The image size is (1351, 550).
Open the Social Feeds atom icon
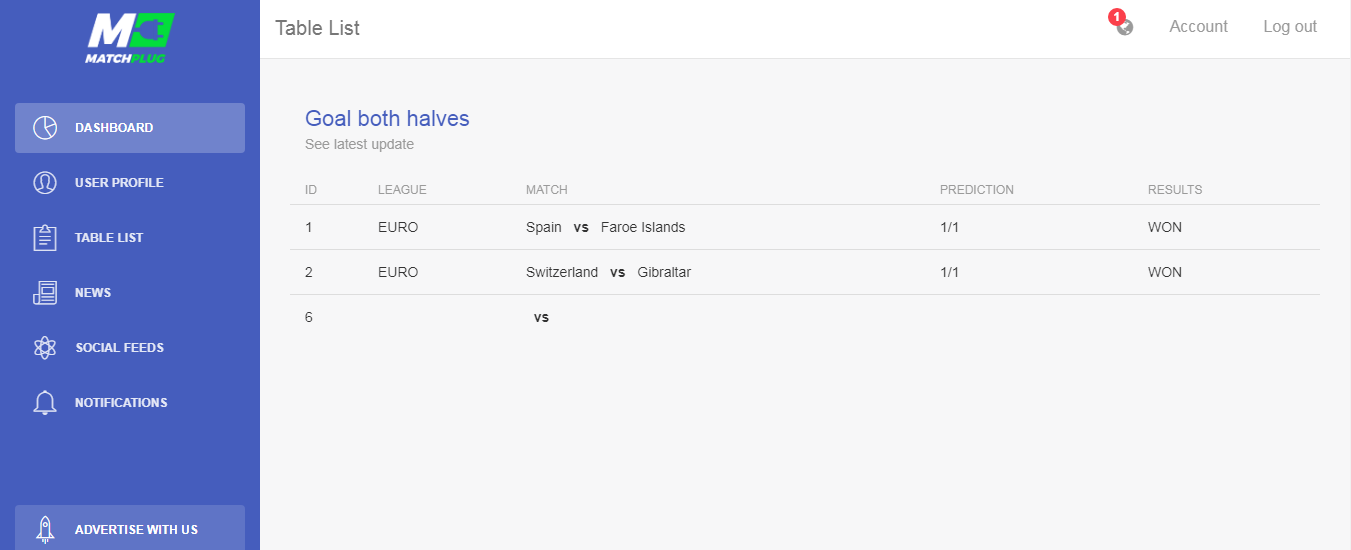pyautogui.click(x=45, y=348)
